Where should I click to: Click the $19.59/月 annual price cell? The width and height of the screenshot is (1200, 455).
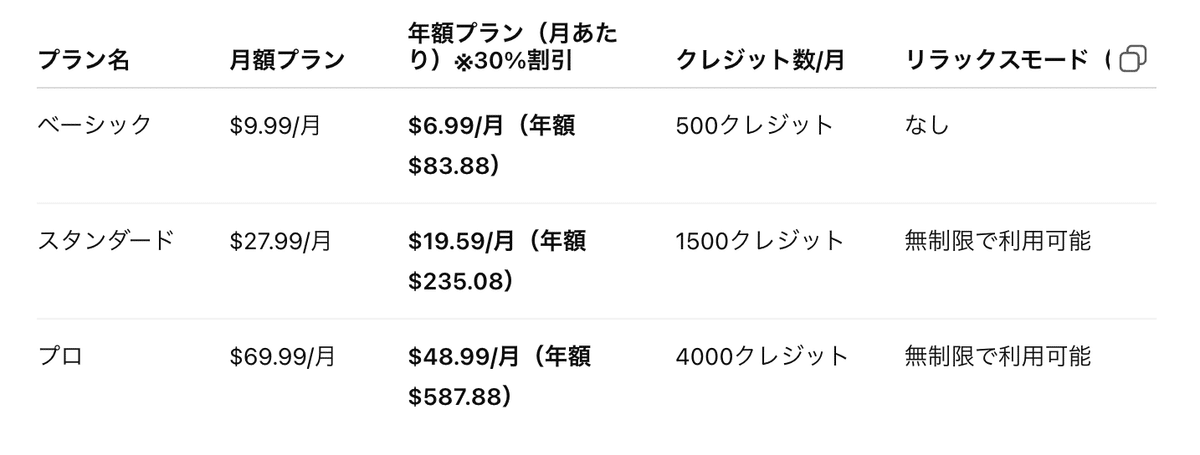click(496, 260)
